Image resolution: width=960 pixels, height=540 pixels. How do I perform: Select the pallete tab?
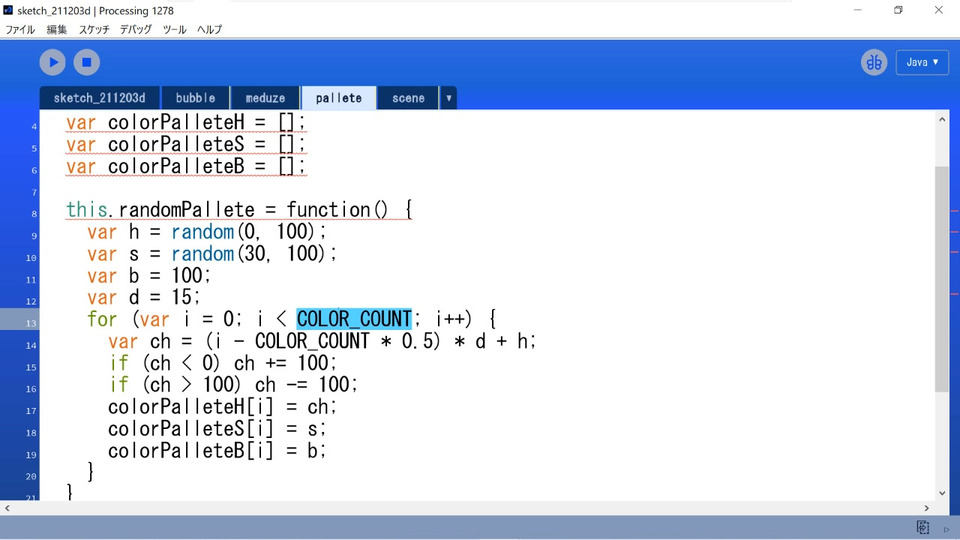pos(339,98)
